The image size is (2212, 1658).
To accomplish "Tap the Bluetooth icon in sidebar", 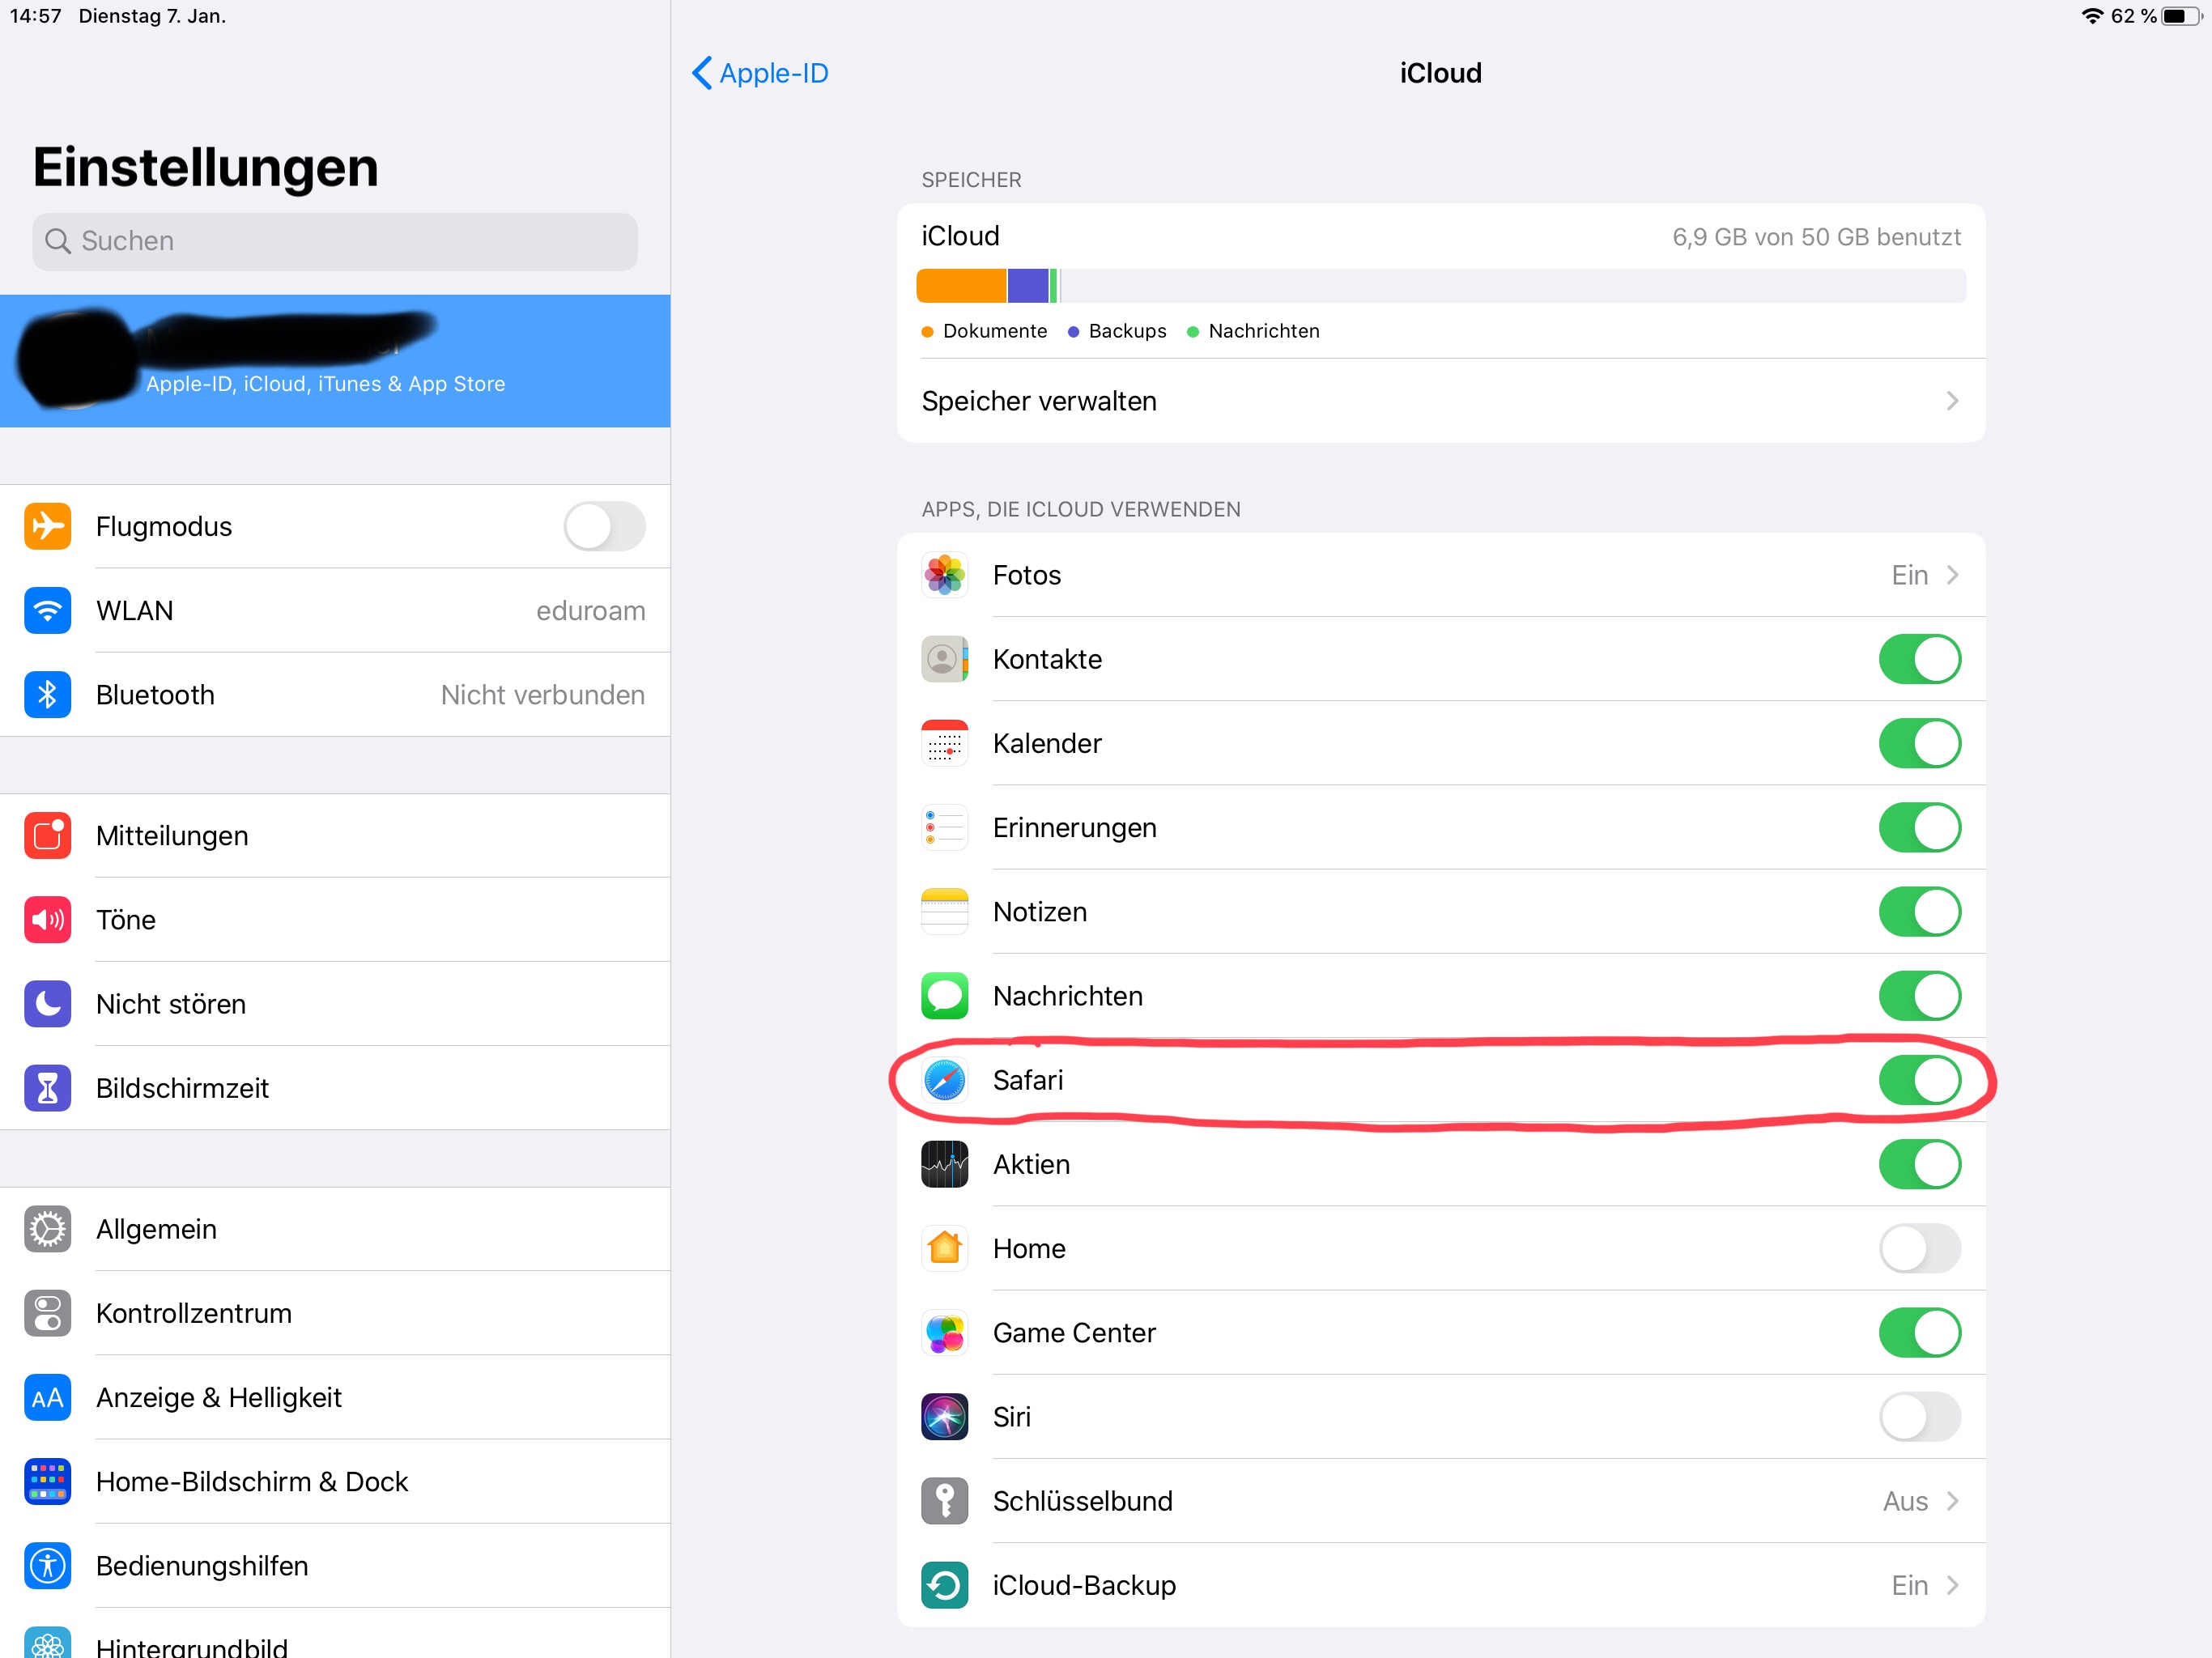I will pos(47,695).
